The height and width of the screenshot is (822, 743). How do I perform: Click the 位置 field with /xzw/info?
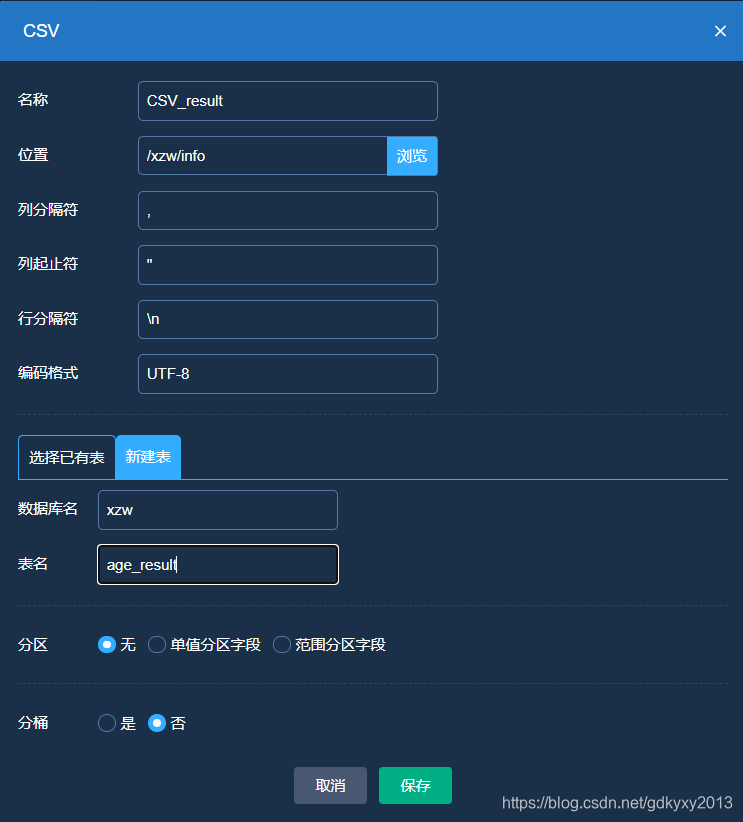[263, 156]
